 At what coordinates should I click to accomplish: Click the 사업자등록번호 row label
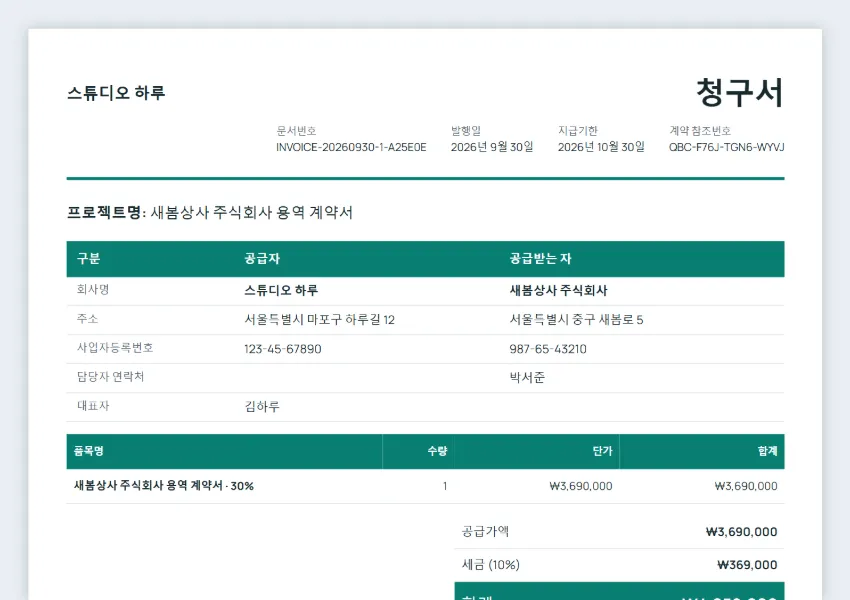coord(115,347)
